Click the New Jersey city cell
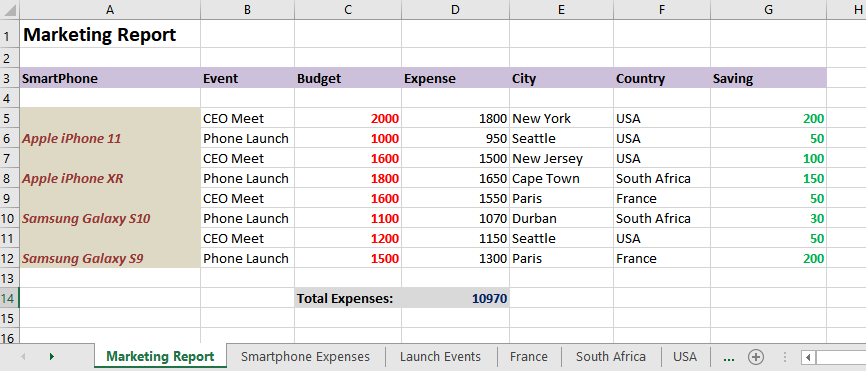Viewport: 866px width, 371px height. click(561, 158)
